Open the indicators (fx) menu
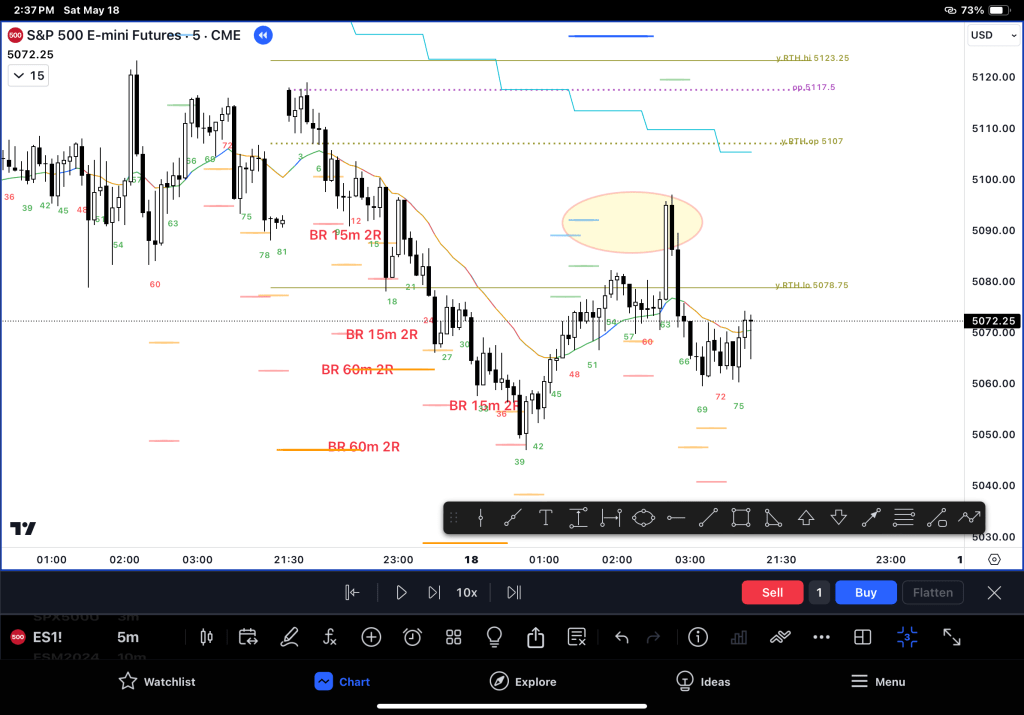Screen dimensions: 1024x715 coord(330,637)
